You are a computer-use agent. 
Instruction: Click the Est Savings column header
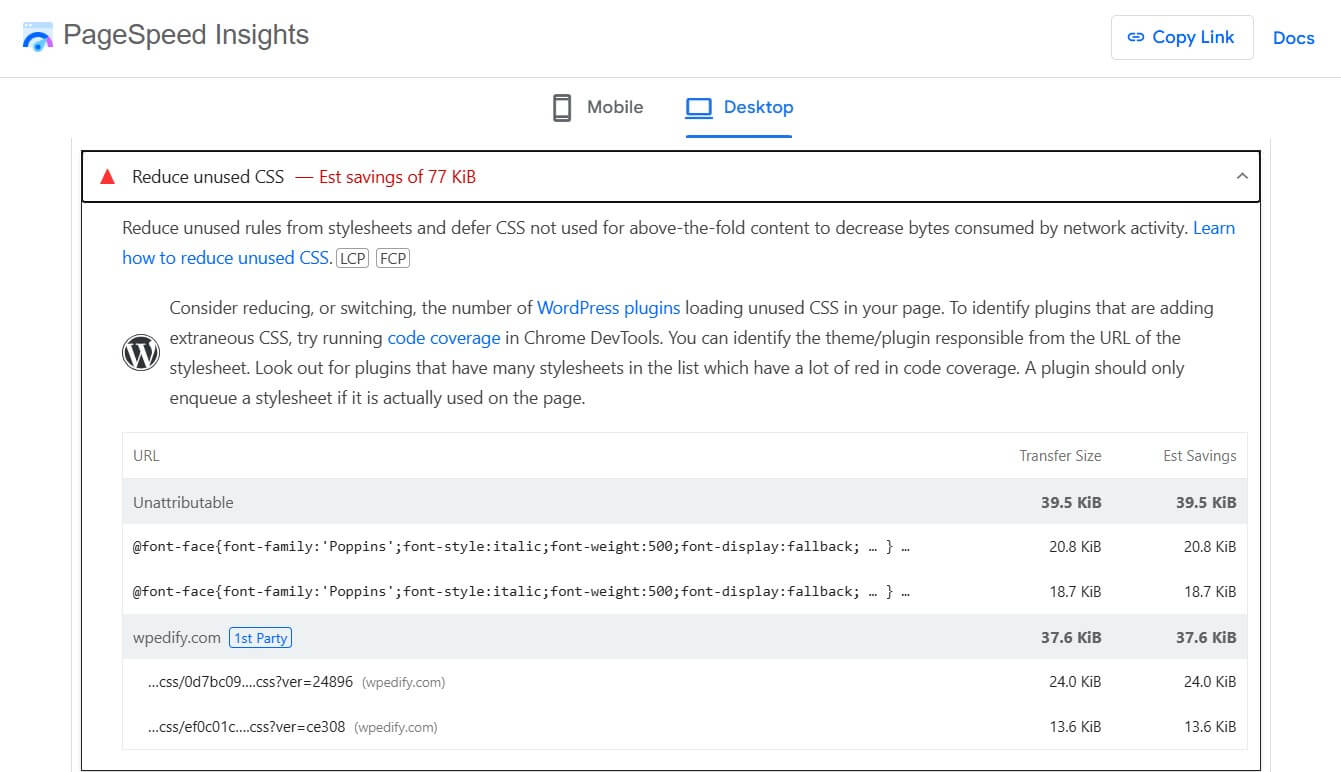[1199, 456]
